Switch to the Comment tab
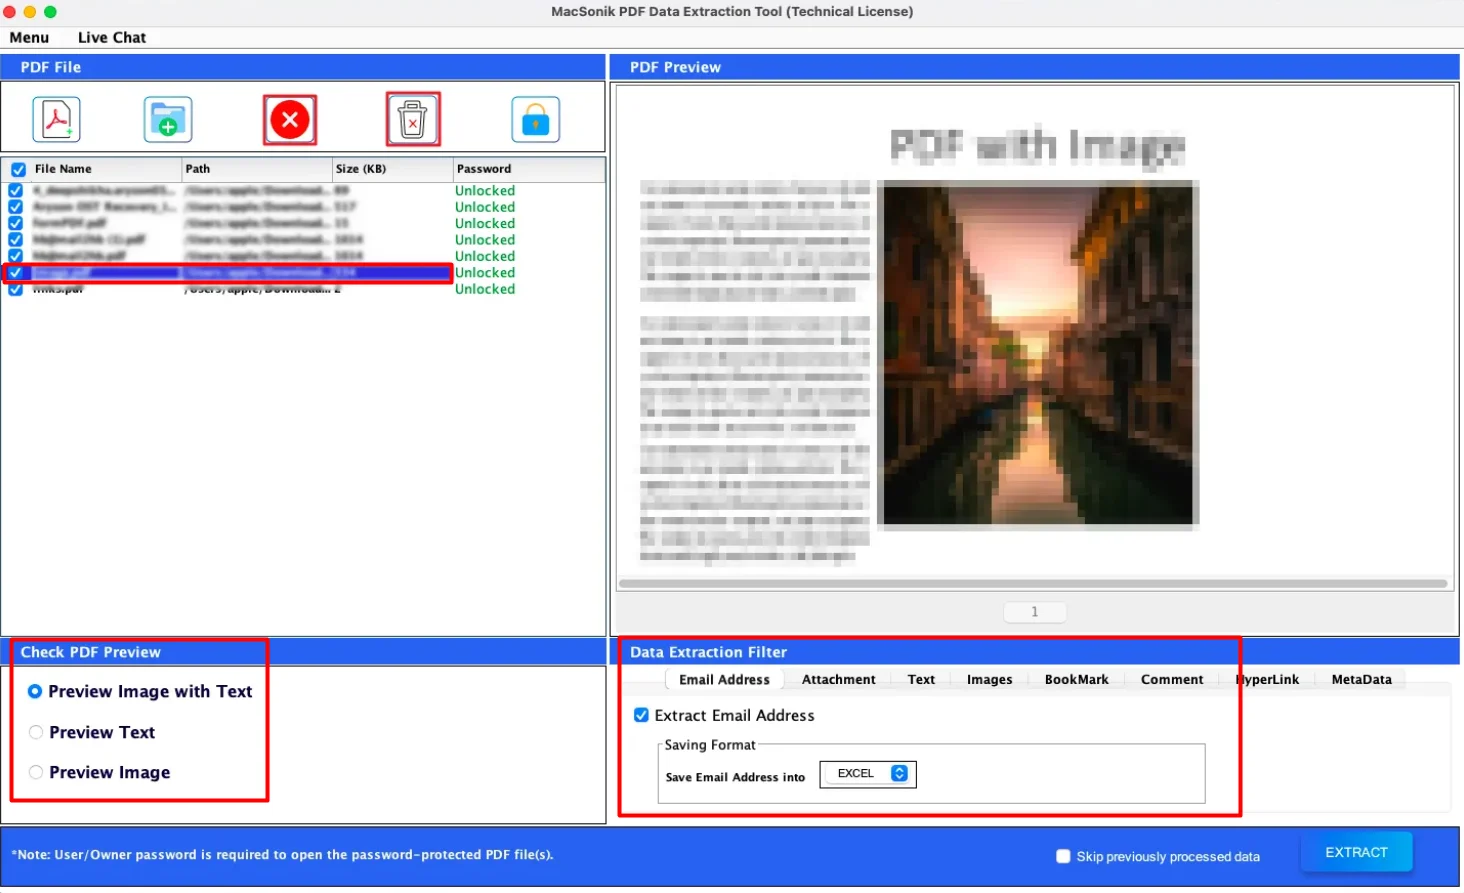Image resolution: width=1464 pixels, height=893 pixels. click(1172, 679)
